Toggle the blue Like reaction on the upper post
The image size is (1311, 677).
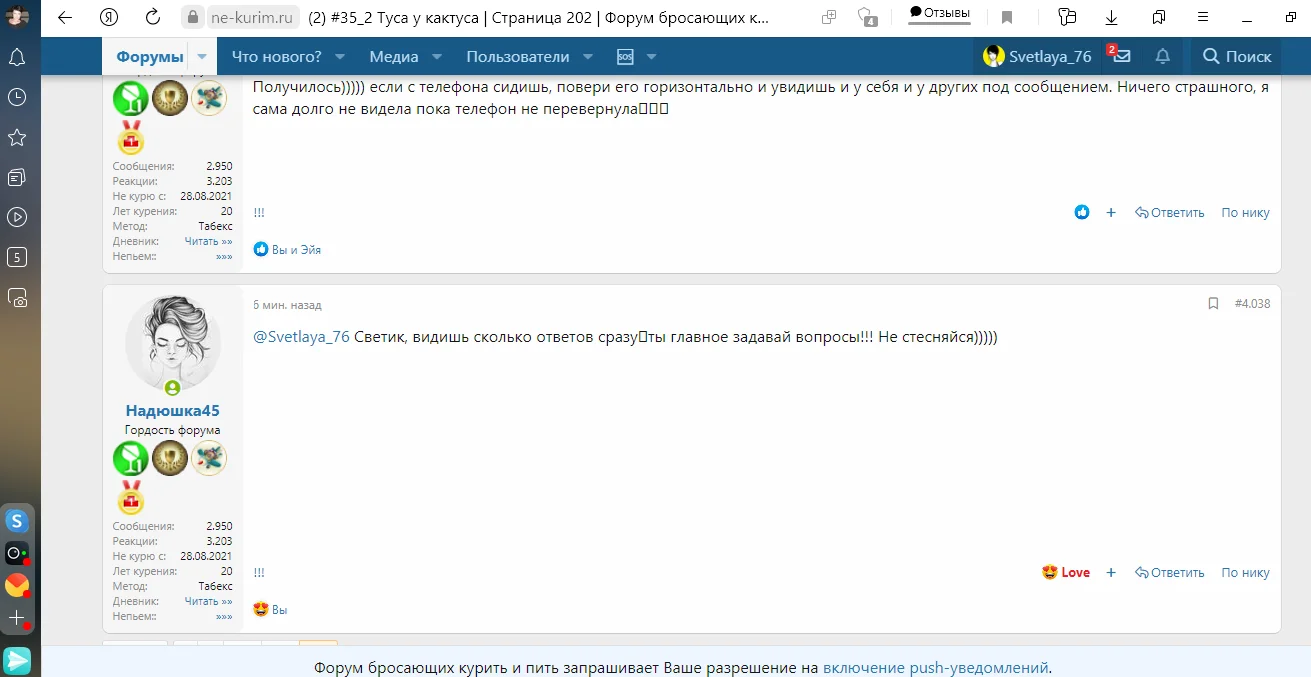1081,213
